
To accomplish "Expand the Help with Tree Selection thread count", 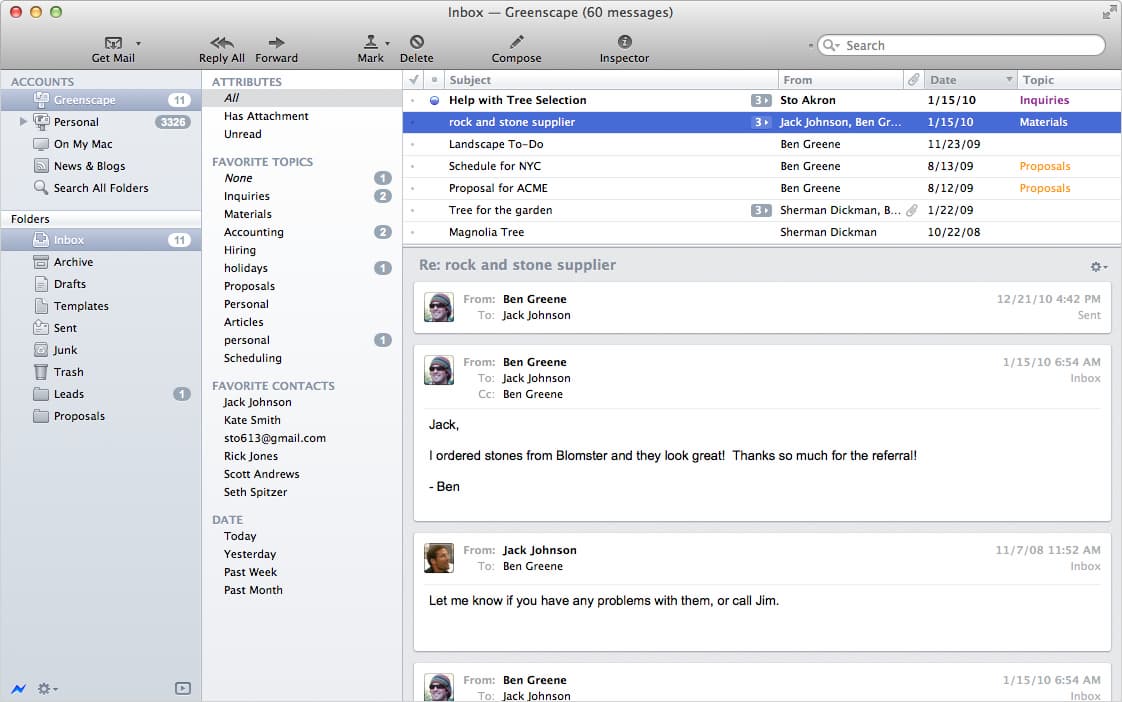I will point(761,100).
